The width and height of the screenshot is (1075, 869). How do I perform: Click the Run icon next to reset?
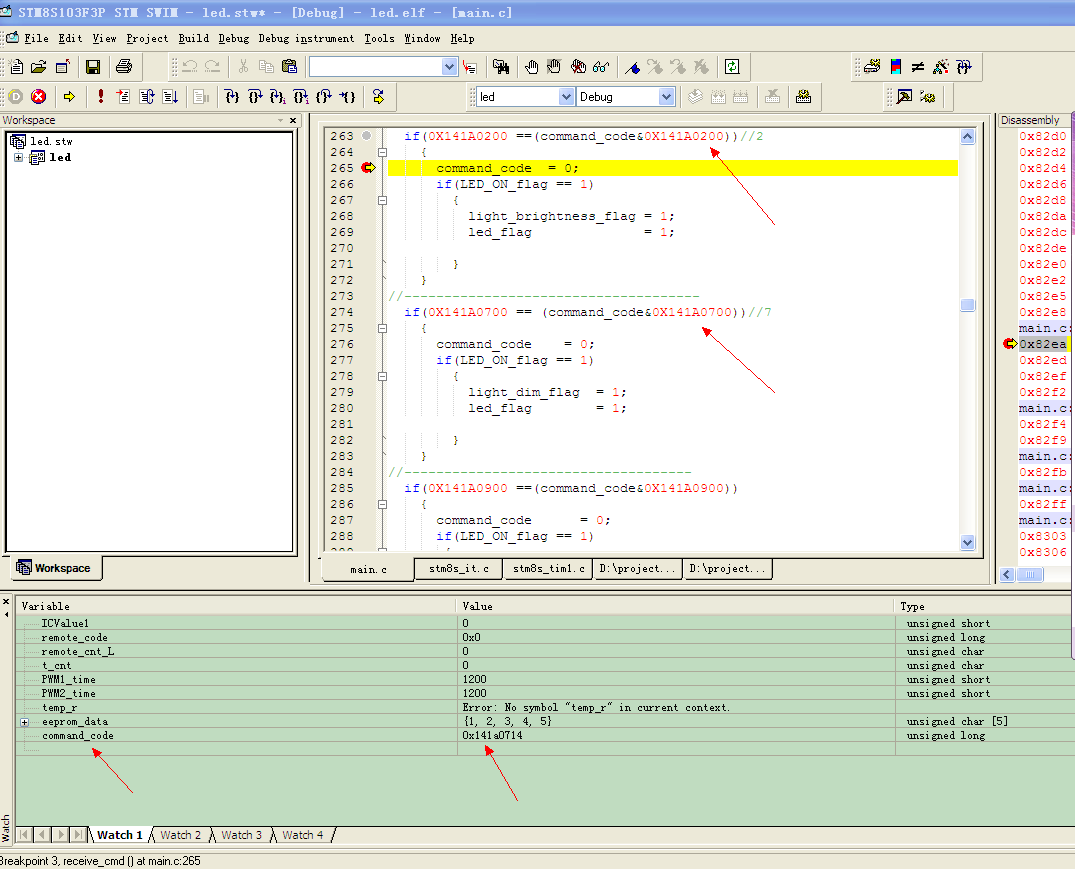(x=123, y=97)
